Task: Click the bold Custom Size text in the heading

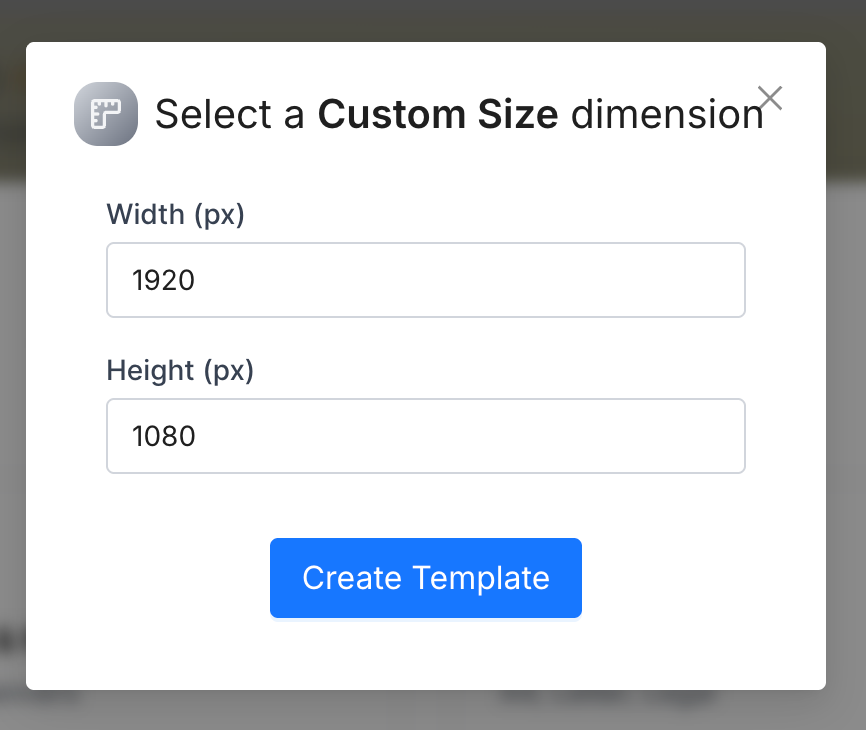Action: pyautogui.click(x=437, y=114)
